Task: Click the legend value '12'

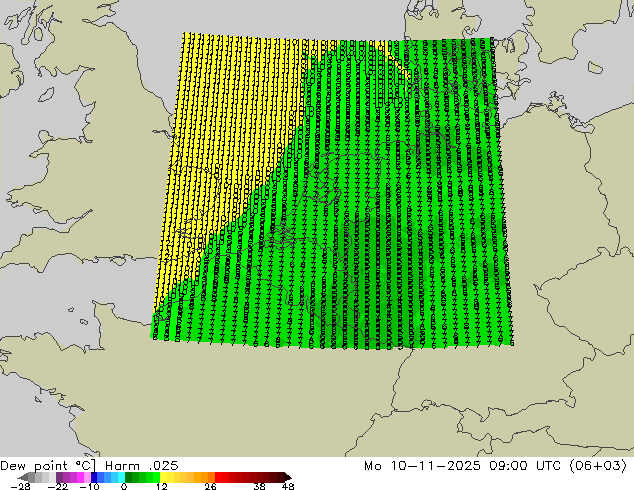Action: (162, 486)
